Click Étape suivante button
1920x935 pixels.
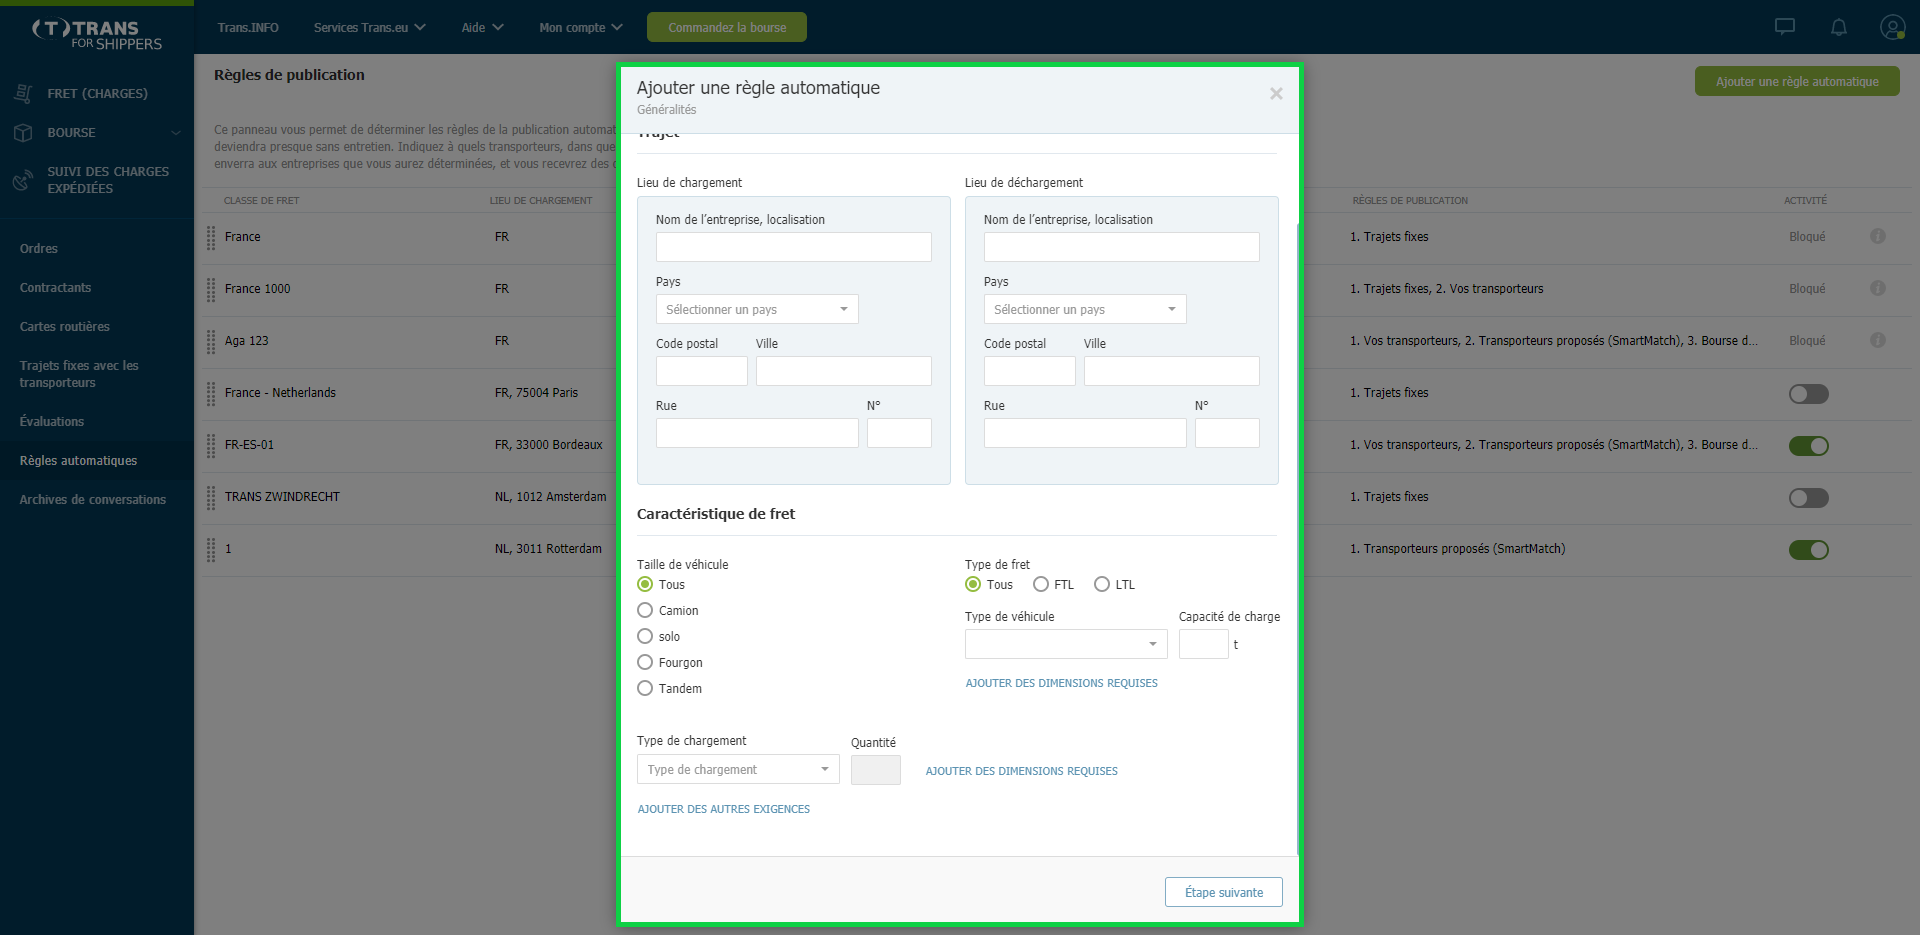(x=1224, y=892)
